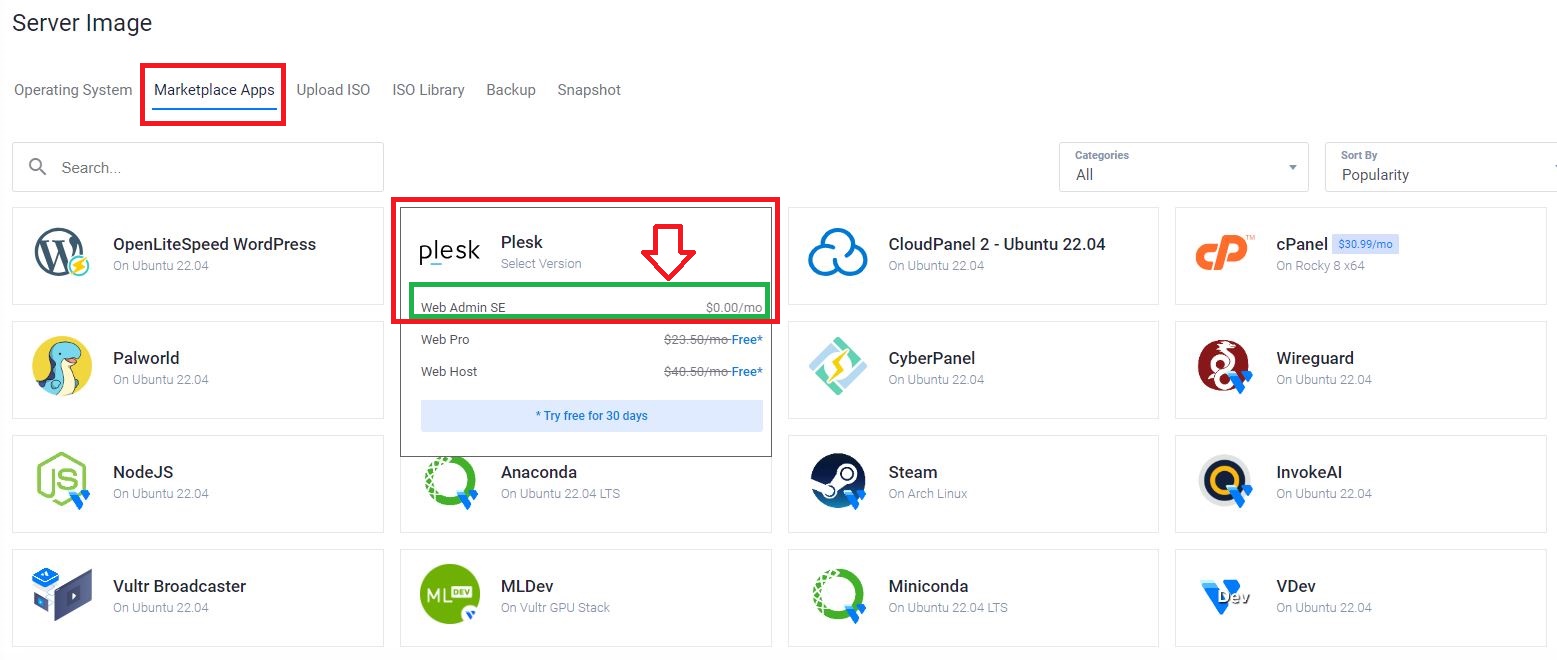This screenshot has height=660, width=1557.
Task: Click the Web Admin SE $0.00/mo price
Action: click(x=734, y=308)
